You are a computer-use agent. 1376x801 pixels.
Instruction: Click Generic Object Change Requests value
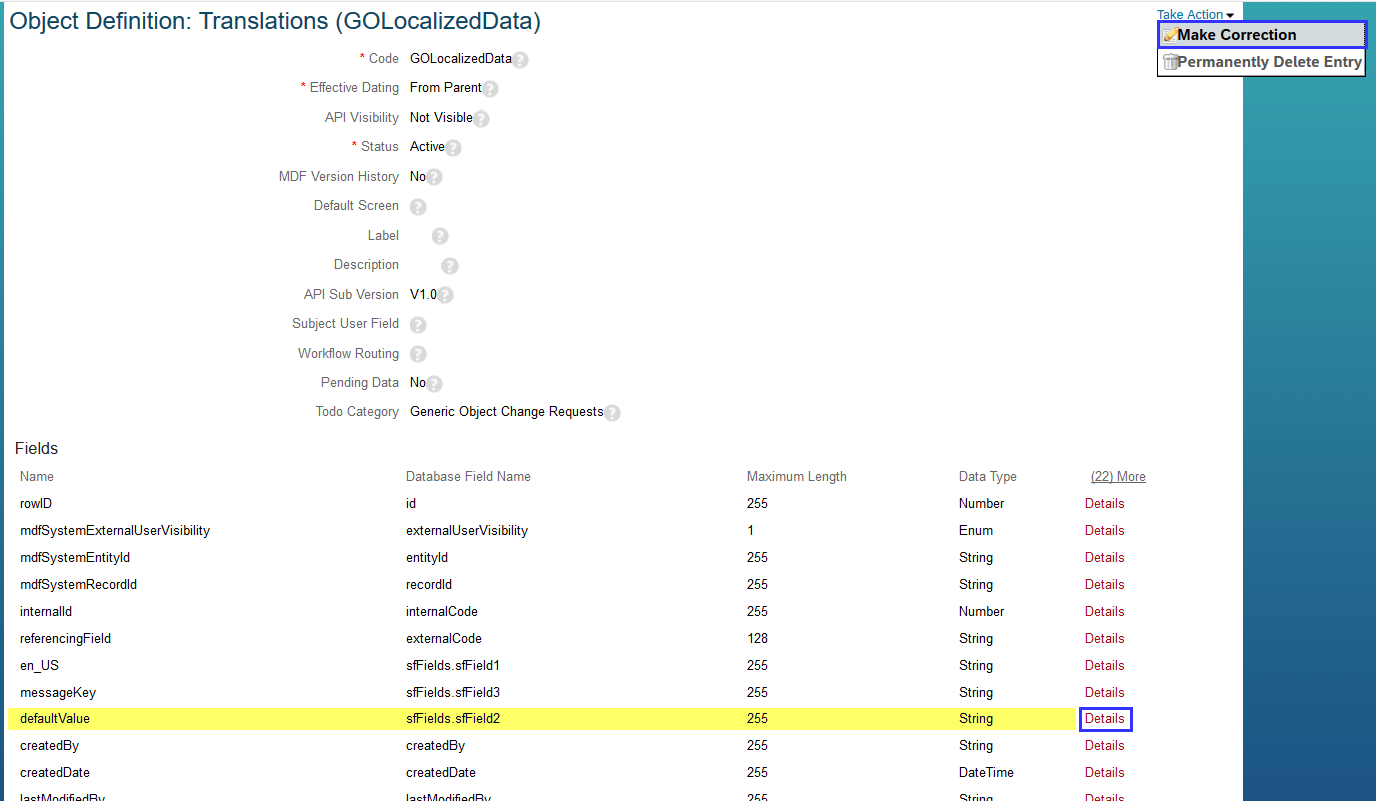(x=507, y=412)
